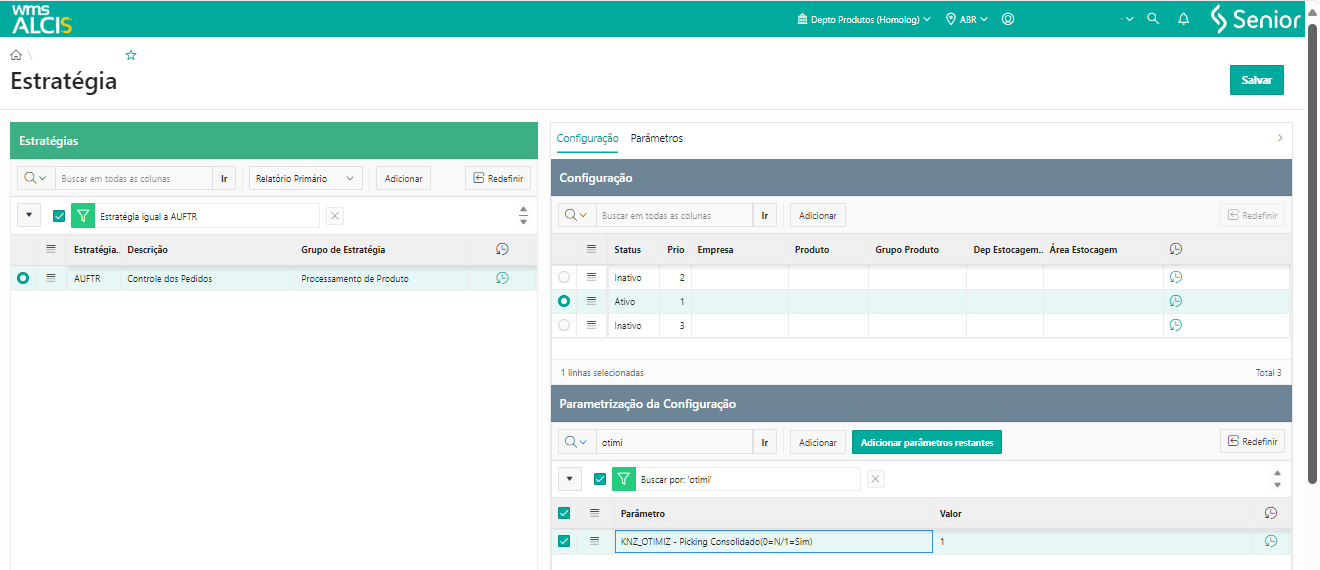Open history column header in Configuração table
Viewport: 1320px width, 570px height.
coord(1176,249)
